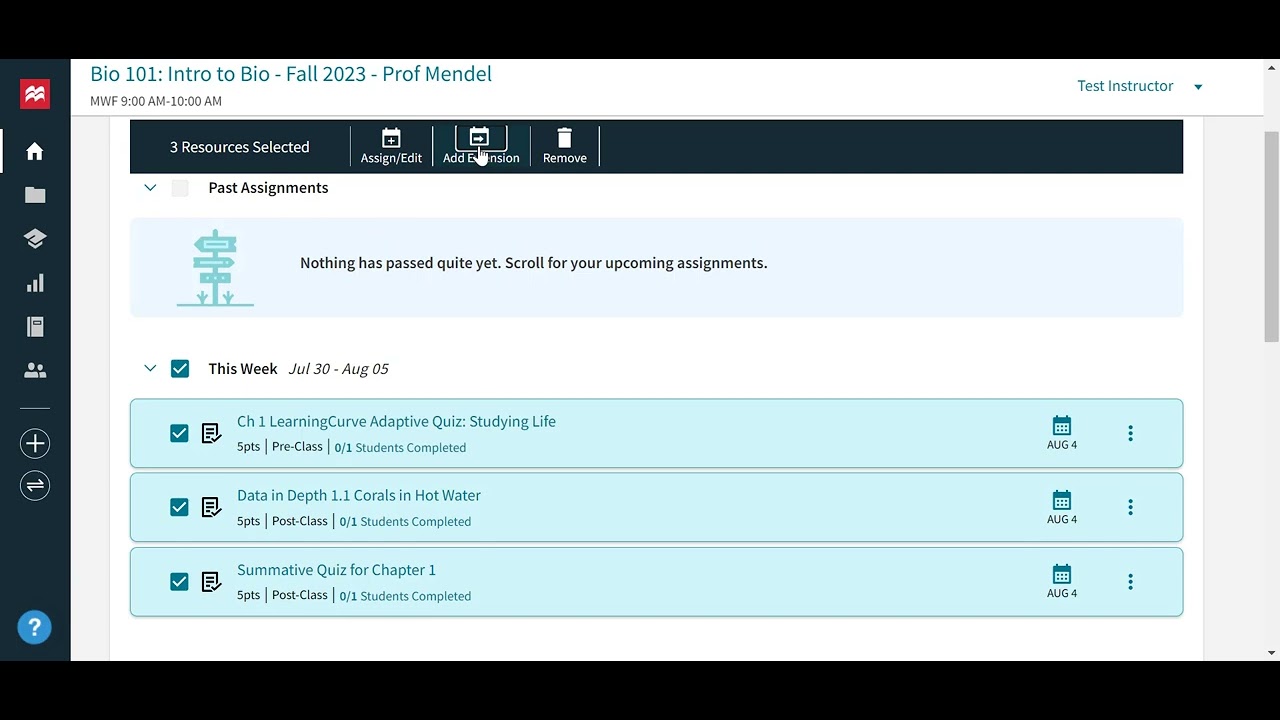Image resolution: width=1280 pixels, height=720 pixels.
Task: Click Assign/Edit calendar icon button
Action: pos(391,146)
